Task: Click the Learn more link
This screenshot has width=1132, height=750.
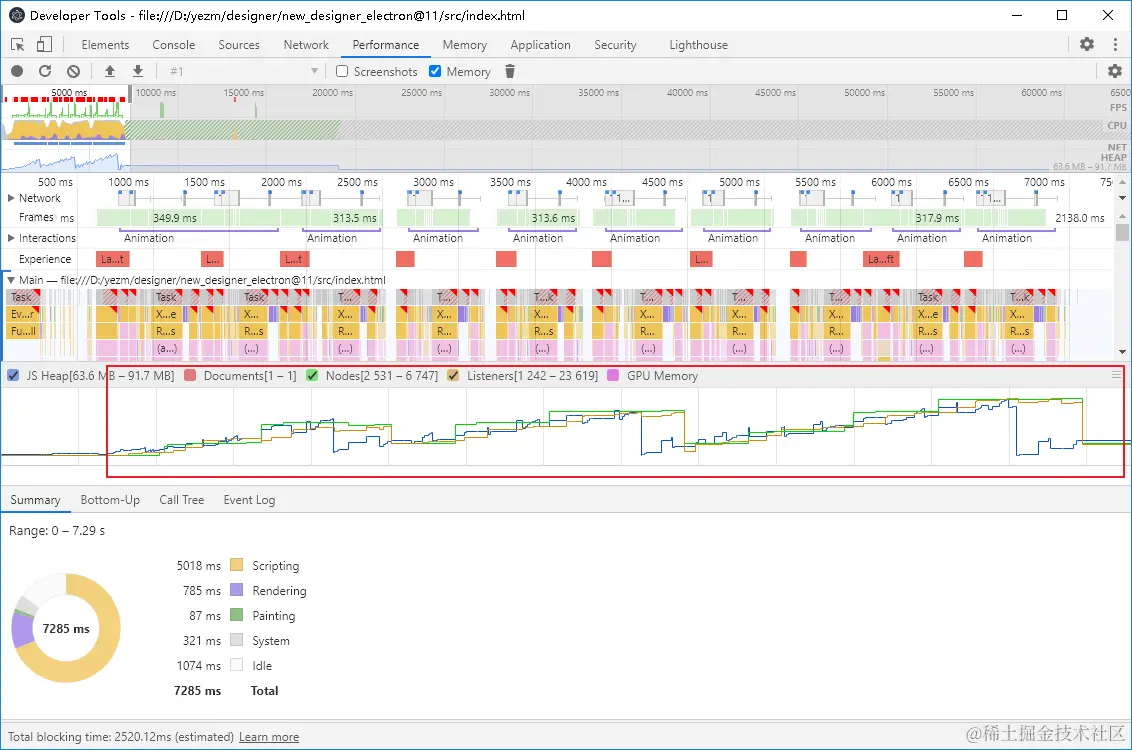Action: [x=269, y=737]
